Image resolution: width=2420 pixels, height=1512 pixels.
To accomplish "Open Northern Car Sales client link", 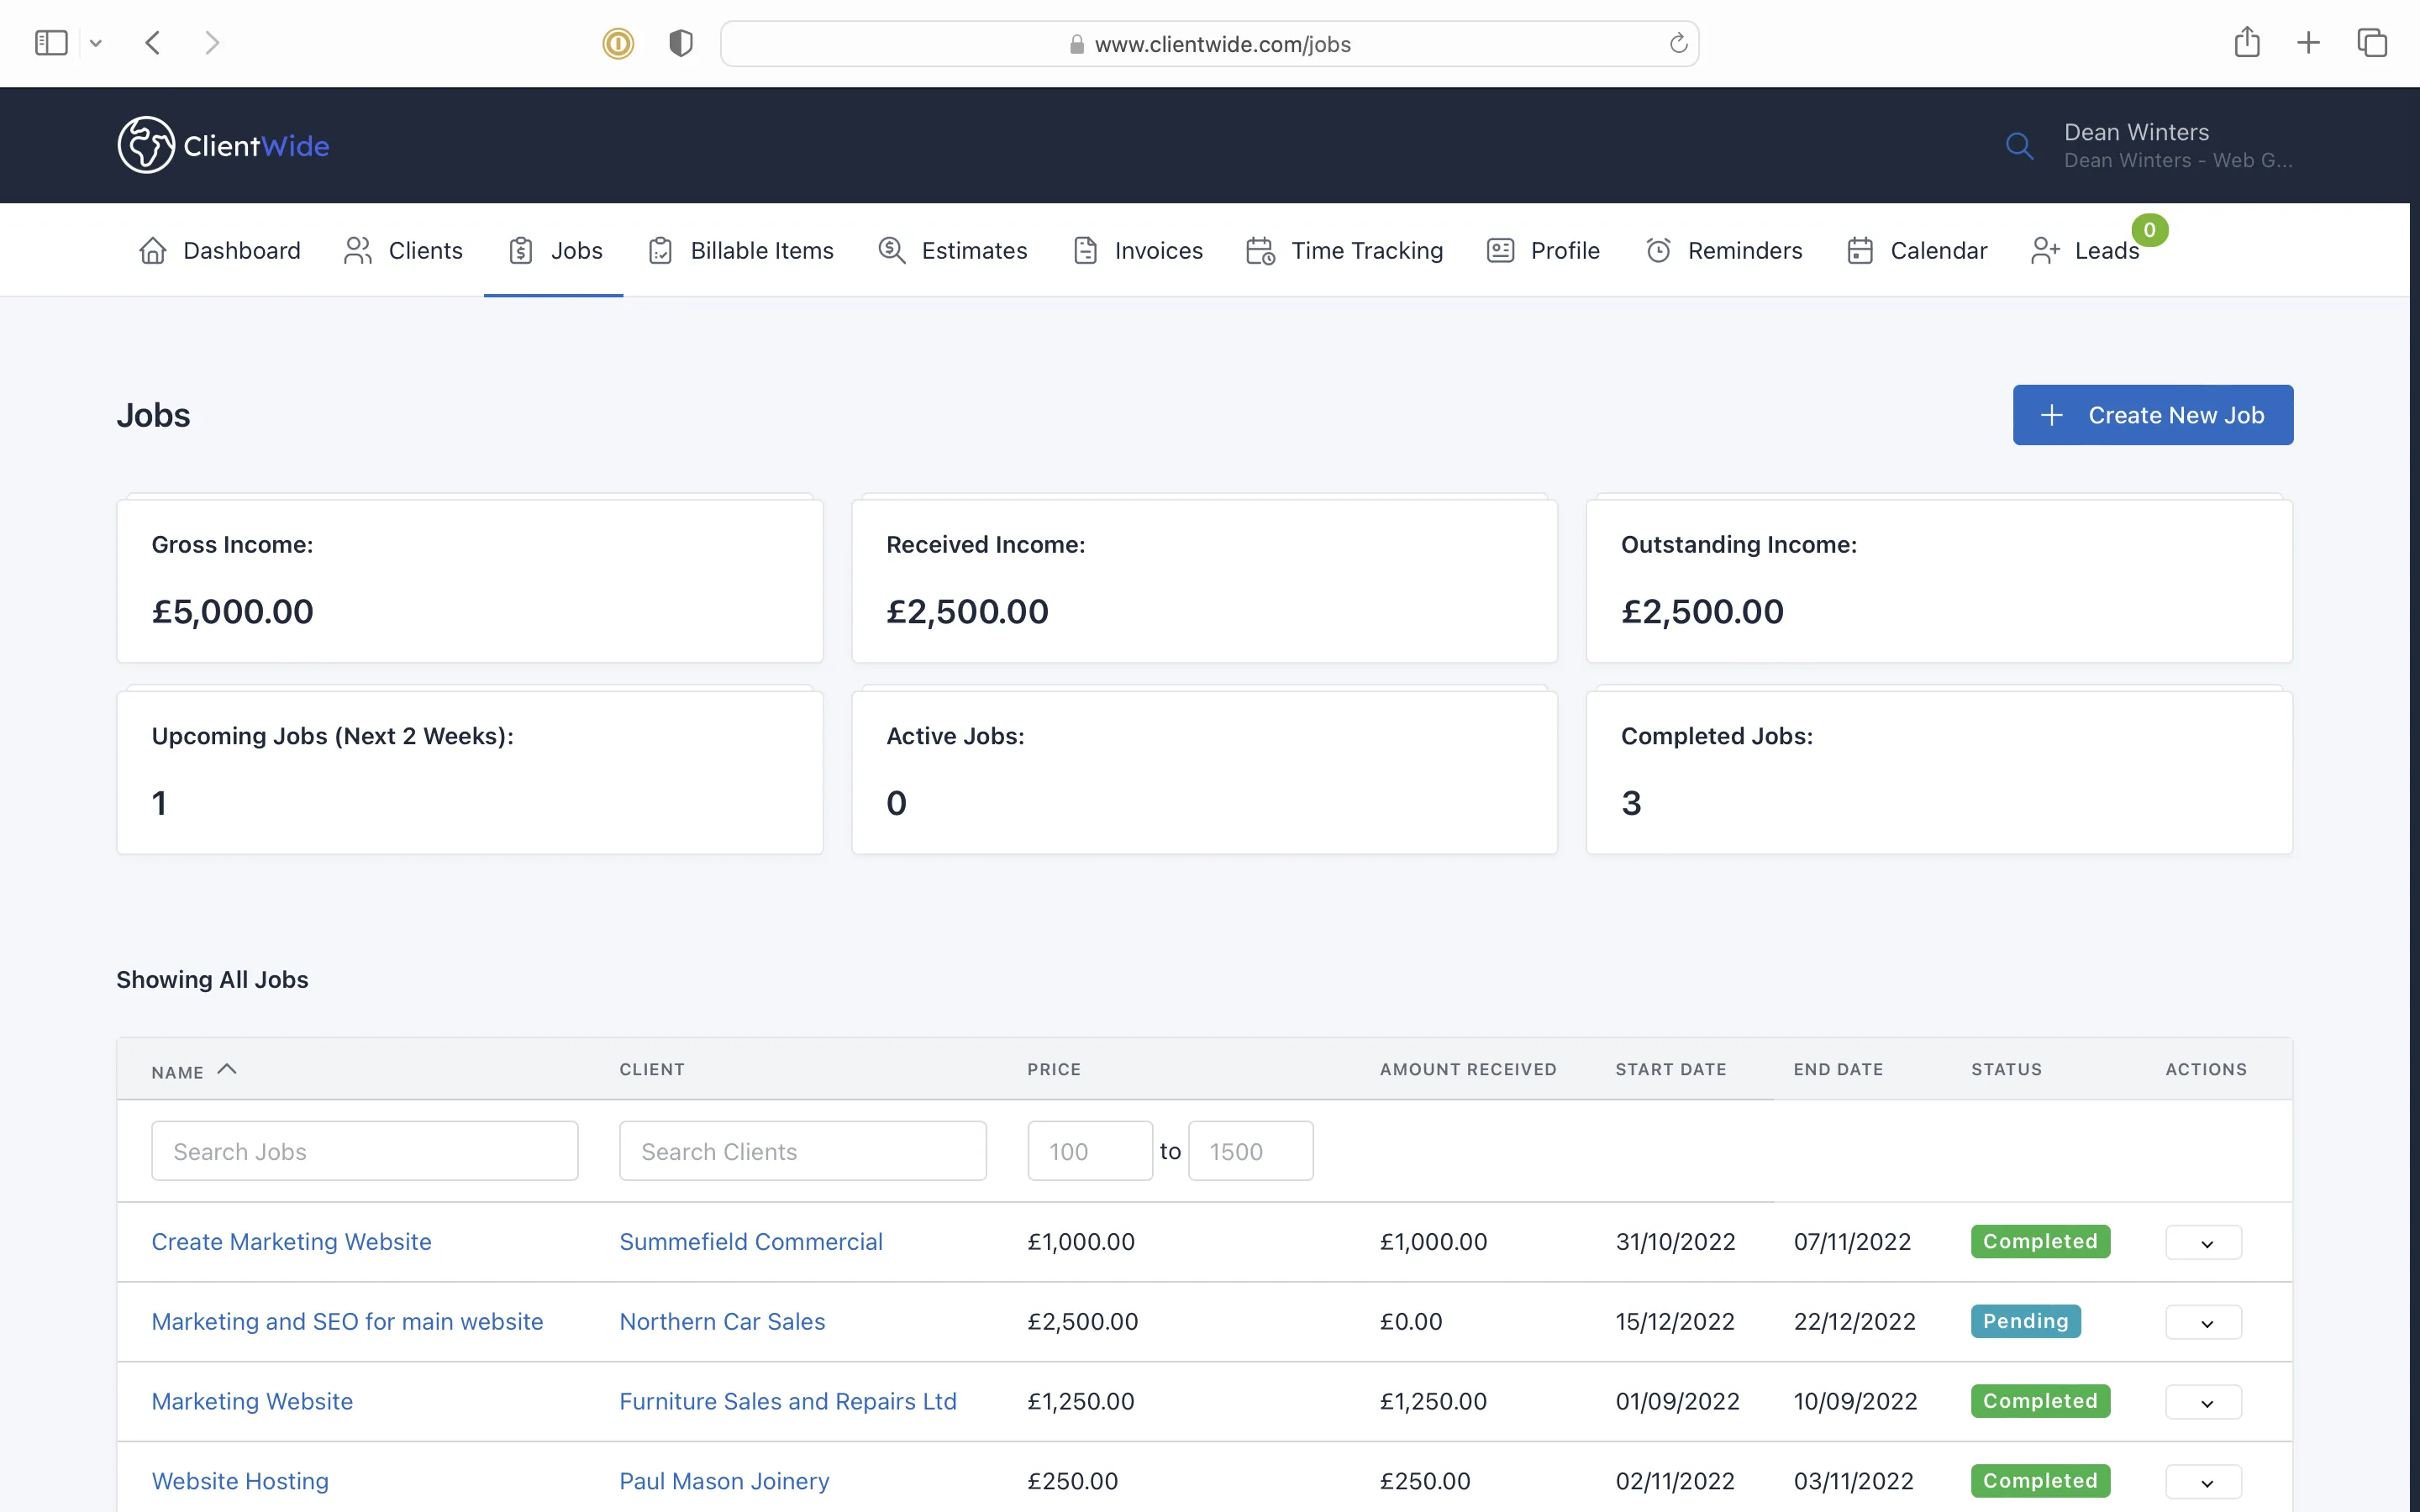I will tap(722, 1322).
